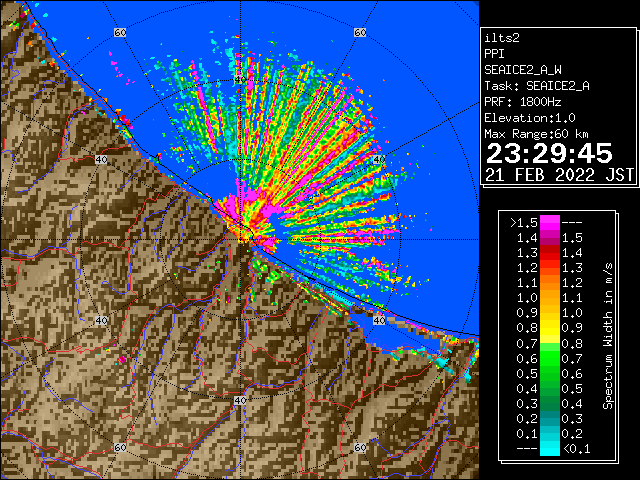Click the "PRF: 1800Hz" line
This screenshot has height=480, width=640.
523,102
